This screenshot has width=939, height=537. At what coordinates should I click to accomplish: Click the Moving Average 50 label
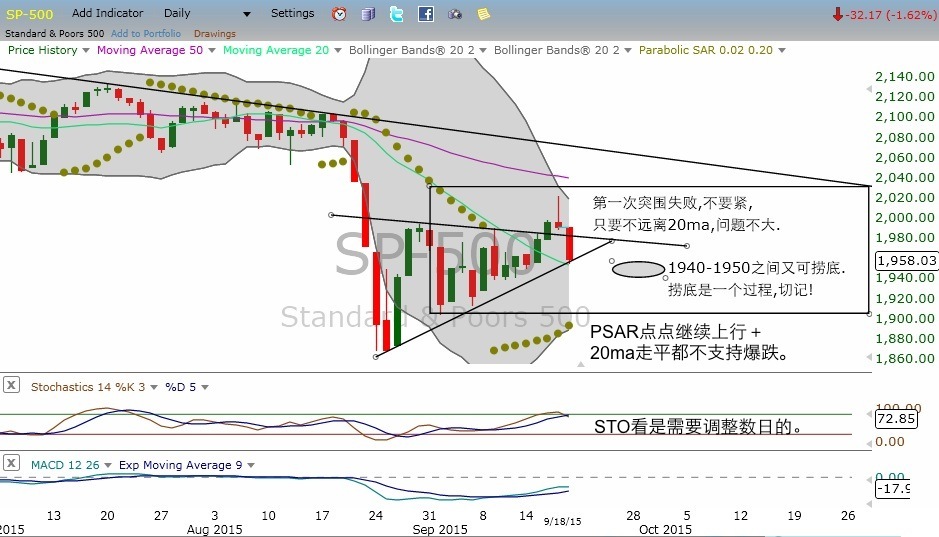tap(150, 50)
